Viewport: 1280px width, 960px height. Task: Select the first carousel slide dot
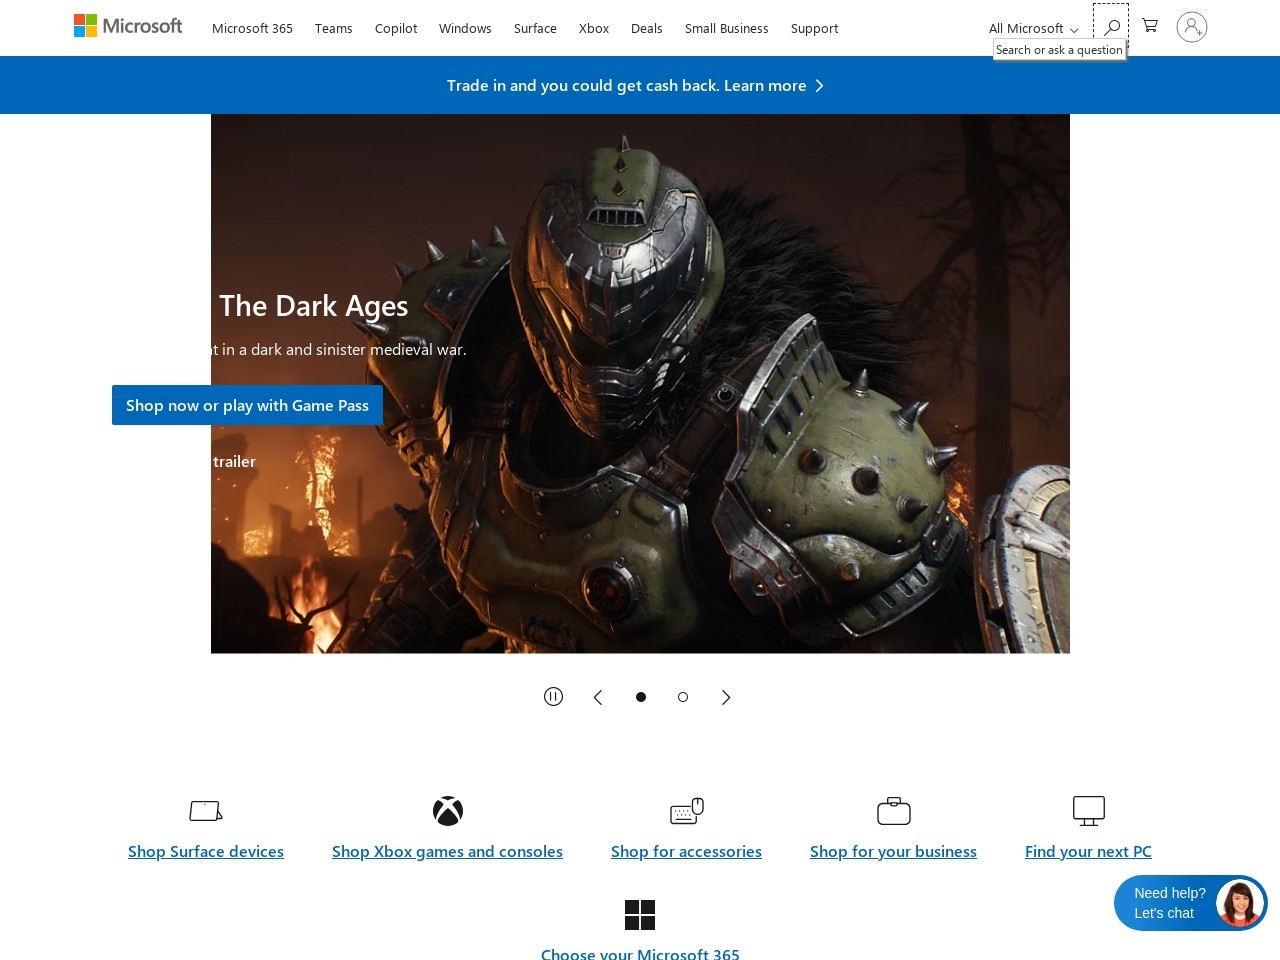click(641, 697)
